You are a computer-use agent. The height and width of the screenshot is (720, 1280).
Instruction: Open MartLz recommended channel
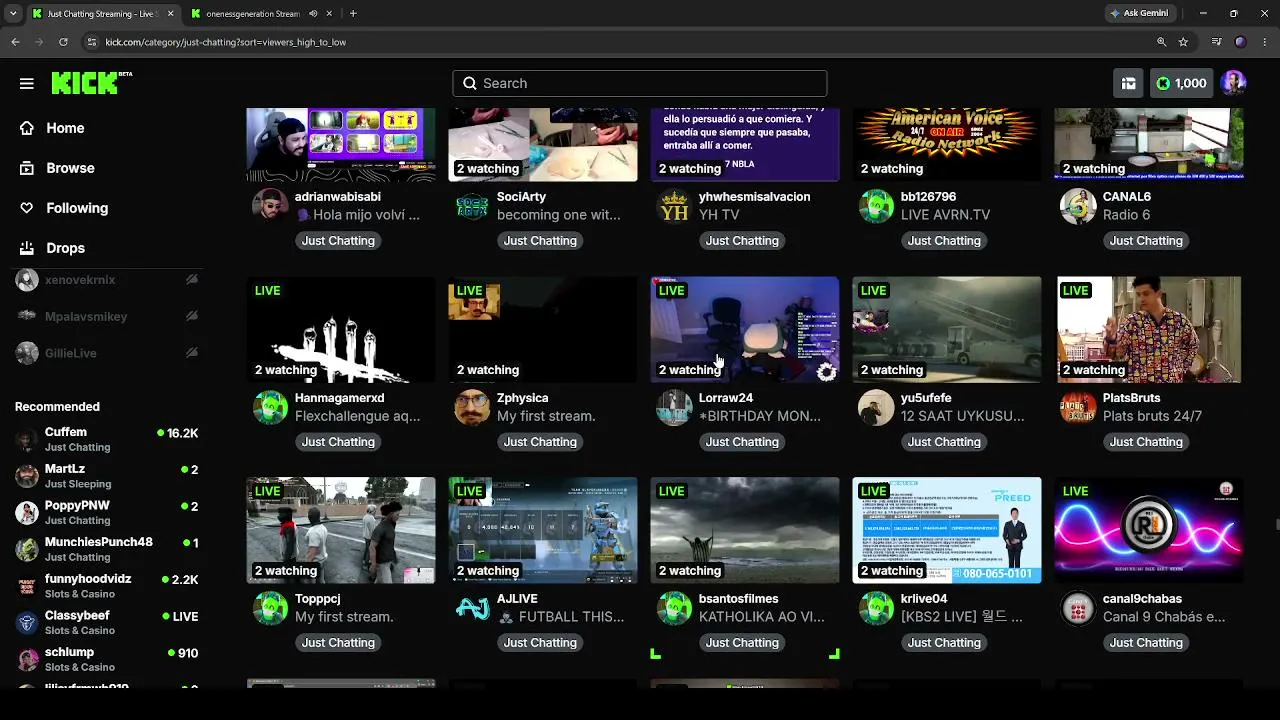[107, 476]
